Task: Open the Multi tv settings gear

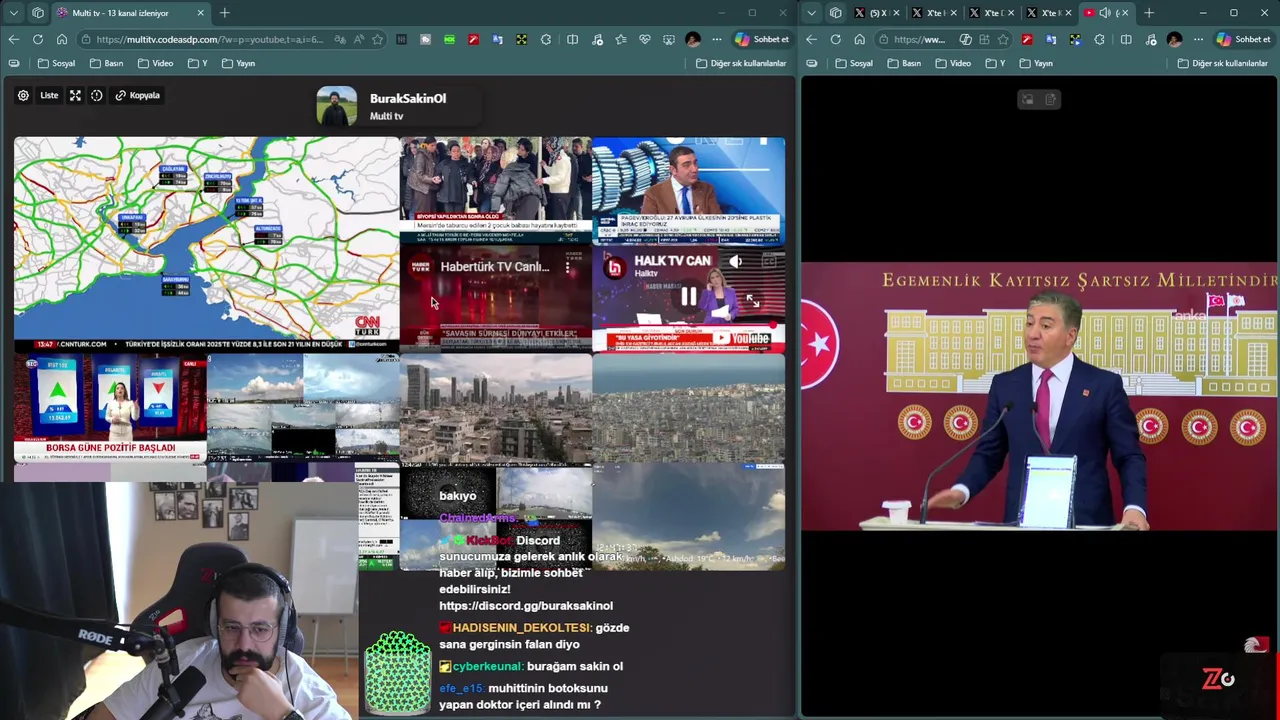Action: [23, 95]
